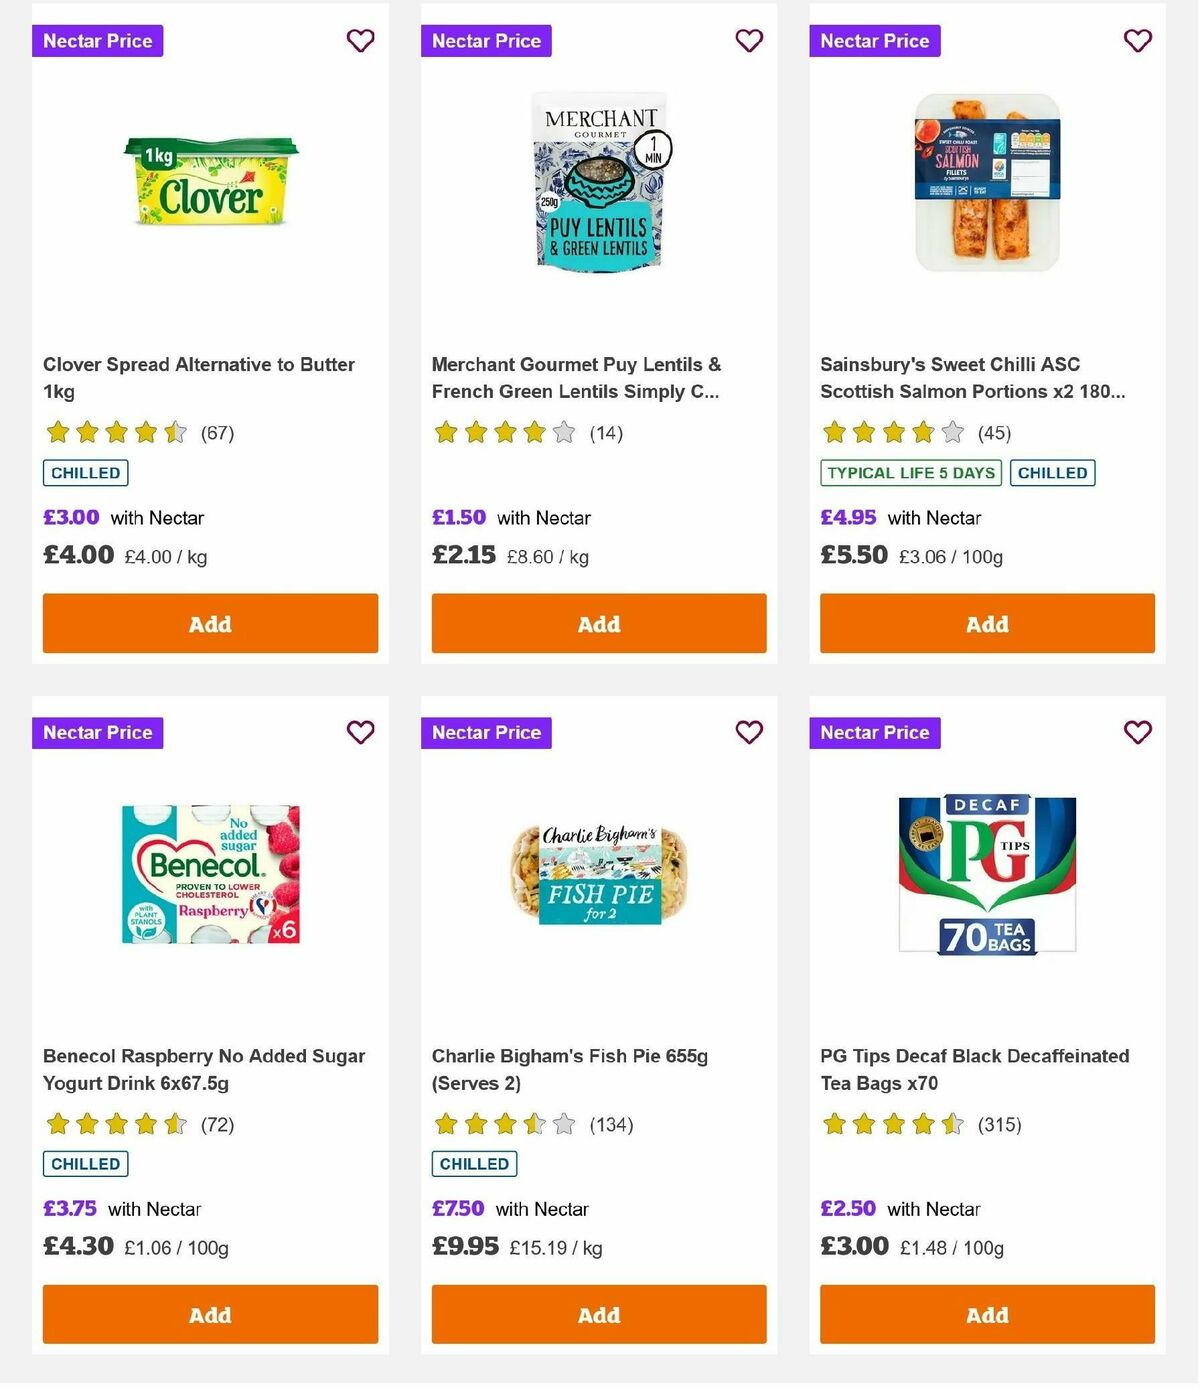Click the heart icon on Merchant Gourmet lentils

748,41
